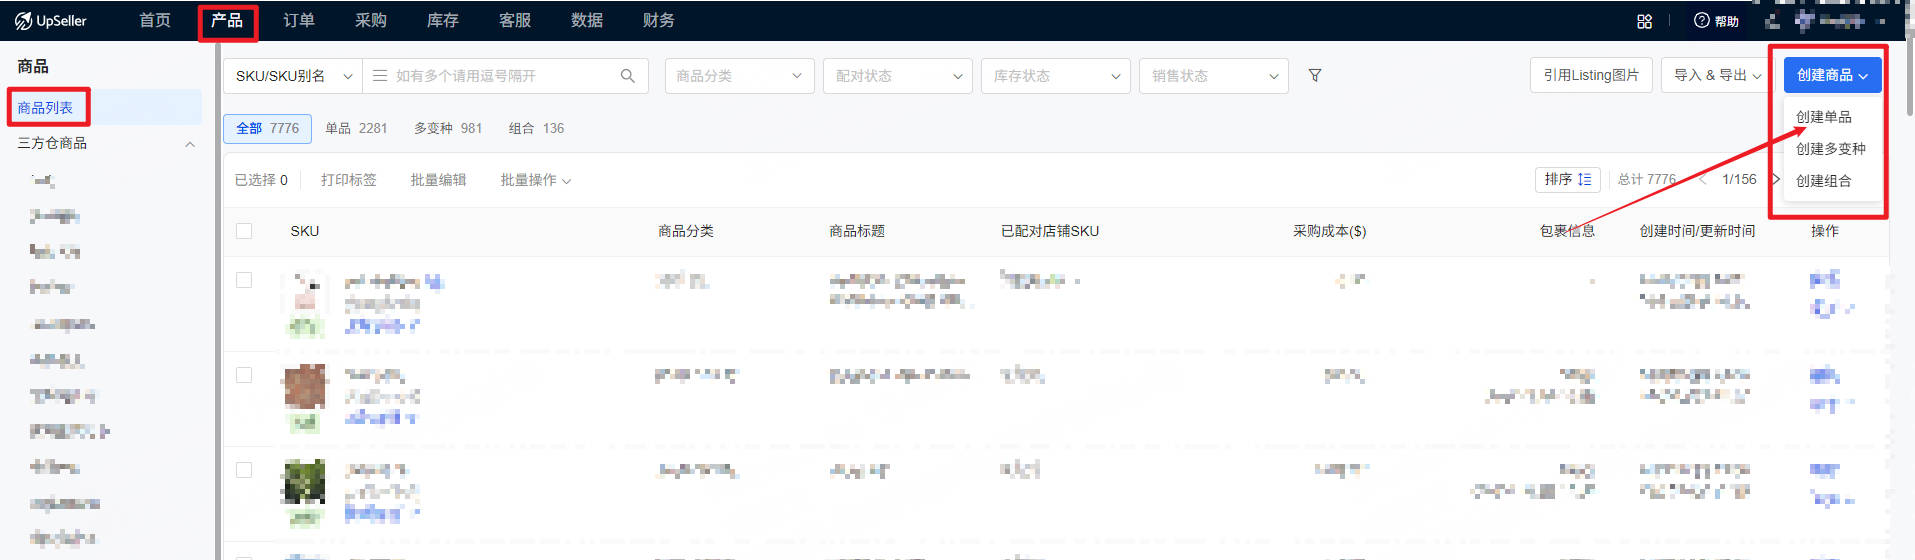Click the 商品标题 column header
Screen dimensions: 1915x560
(x=857, y=231)
